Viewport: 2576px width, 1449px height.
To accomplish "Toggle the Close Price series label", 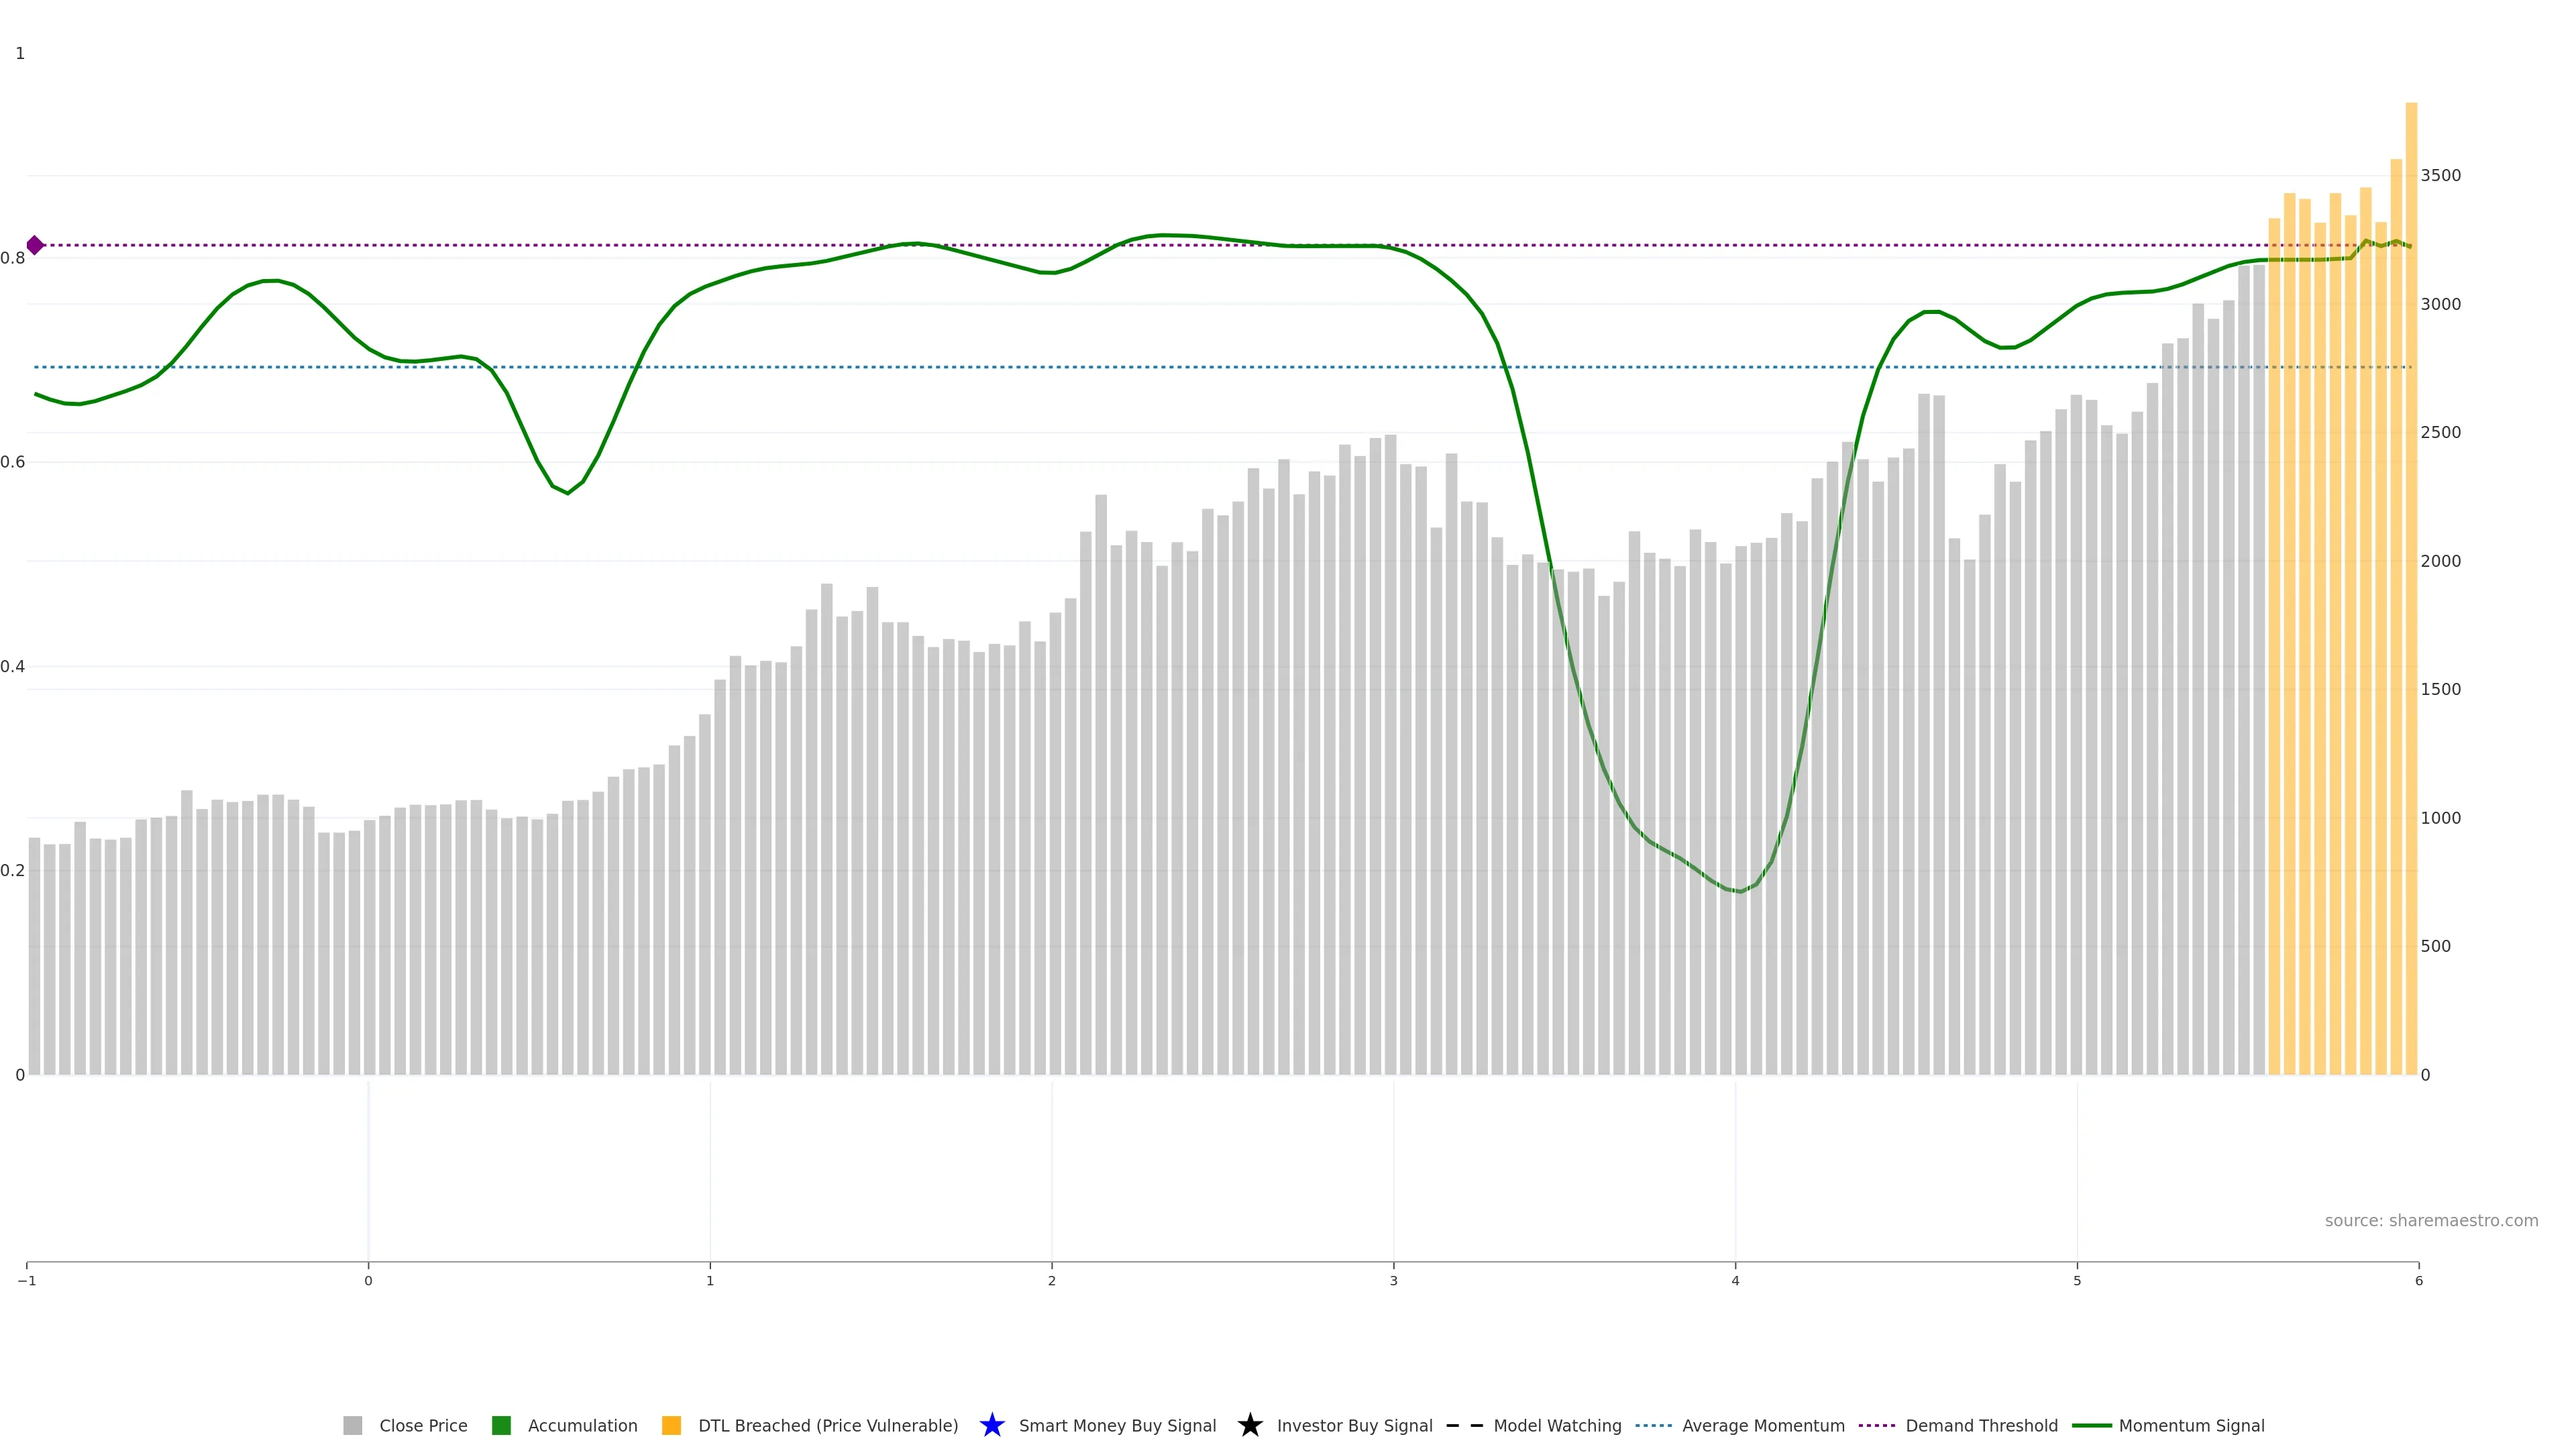I will pos(423,1425).
